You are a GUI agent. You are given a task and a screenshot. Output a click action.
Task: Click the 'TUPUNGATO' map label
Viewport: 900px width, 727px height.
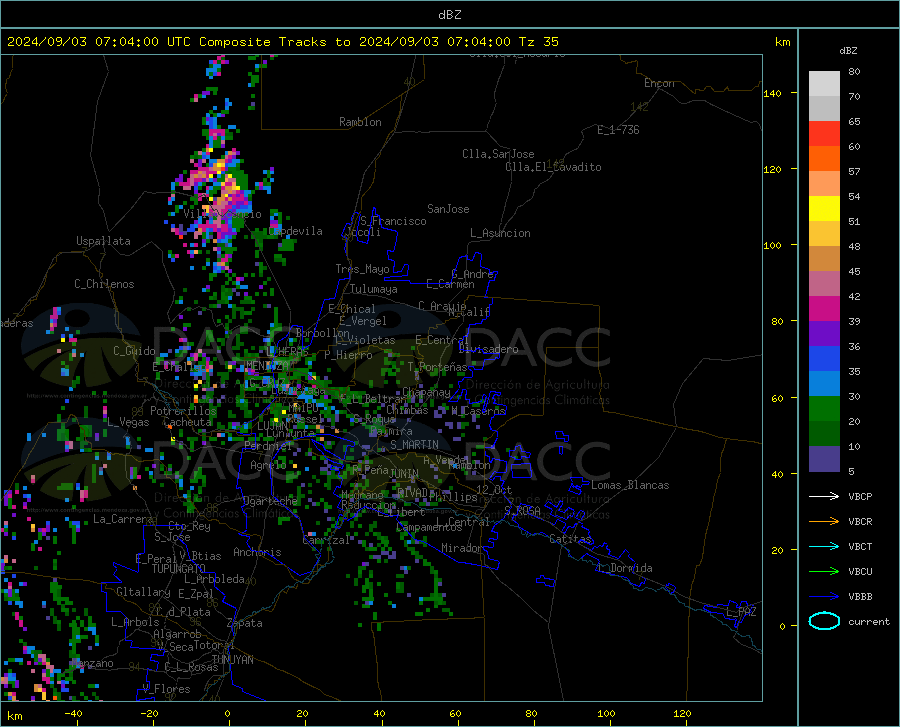click(179, 569)
